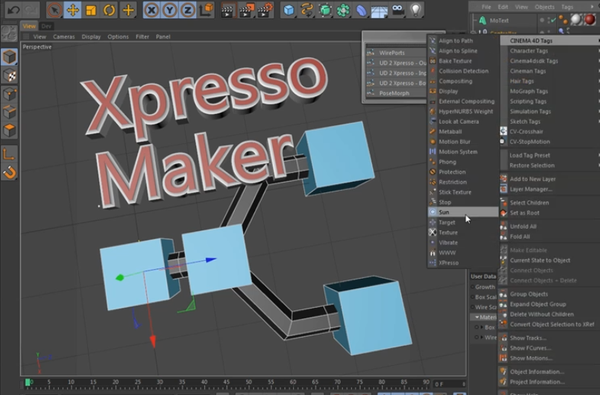Add a Camera from the toolbar

[398, 10]
